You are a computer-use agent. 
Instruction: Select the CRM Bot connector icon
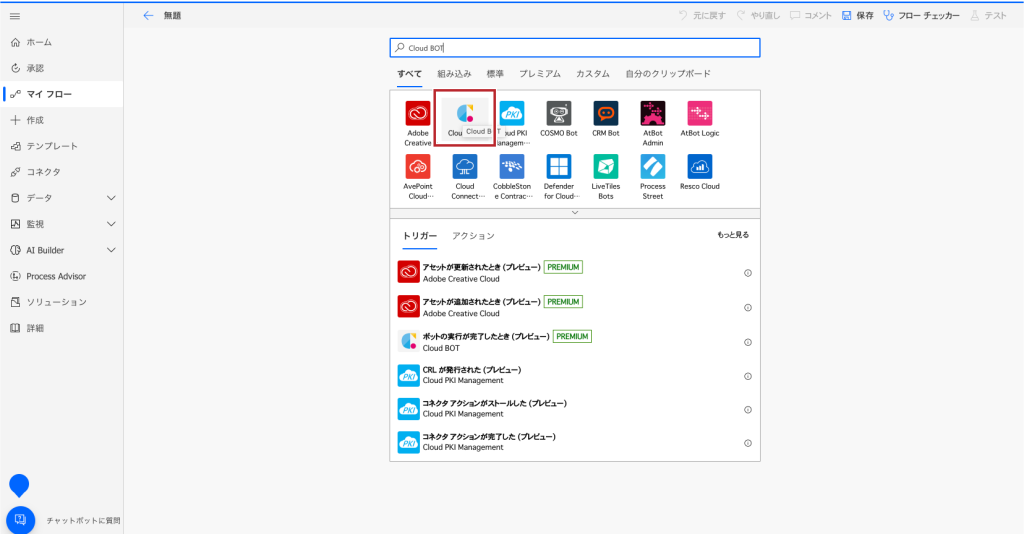tap(606, 114)
